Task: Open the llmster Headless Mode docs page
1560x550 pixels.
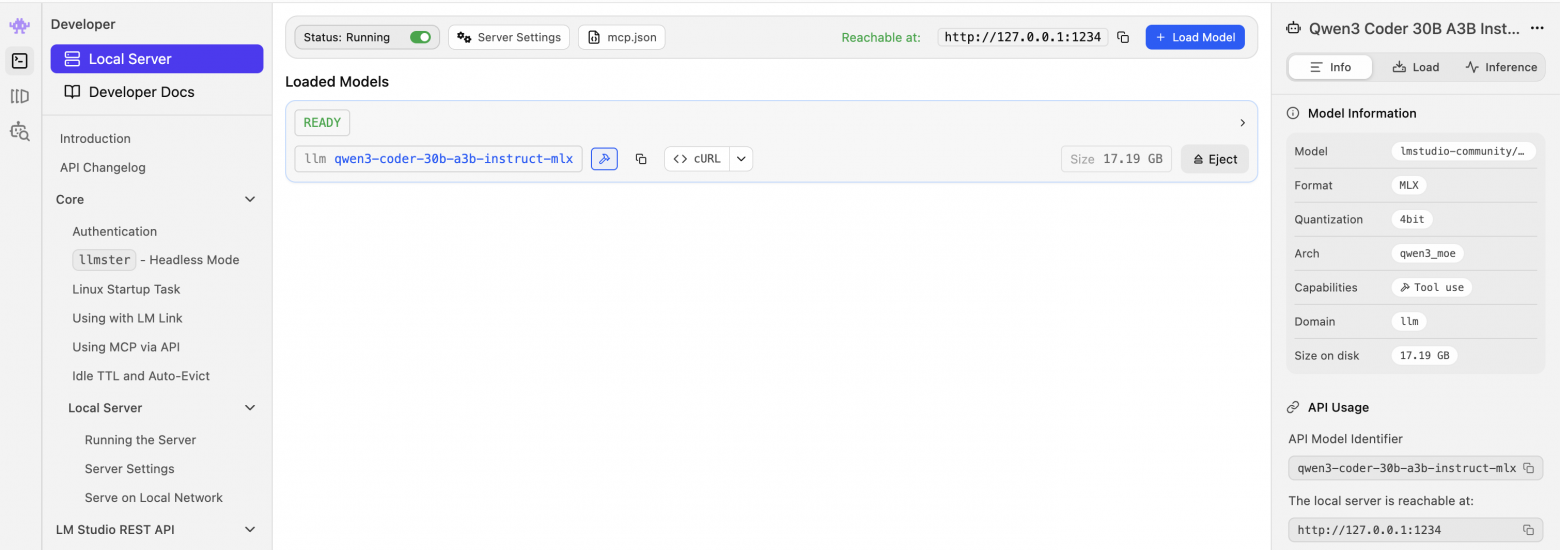Action: (156, 260)
